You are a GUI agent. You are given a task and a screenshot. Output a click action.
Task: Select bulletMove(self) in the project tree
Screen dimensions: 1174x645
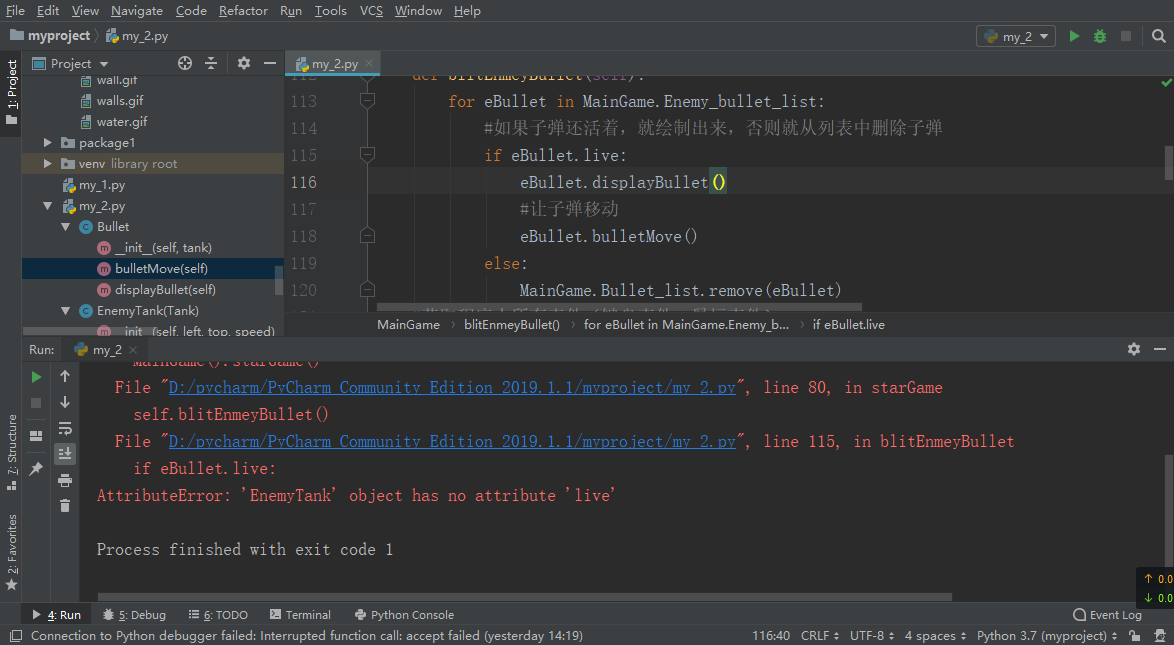click(x=161, y=268)
